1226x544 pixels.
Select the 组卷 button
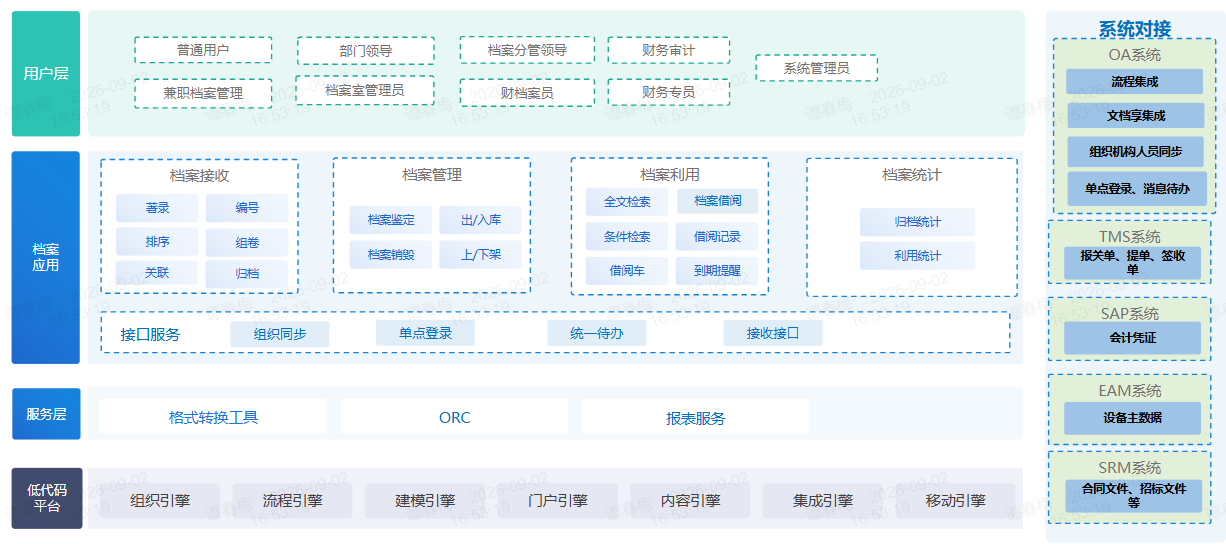click(247, 242)
